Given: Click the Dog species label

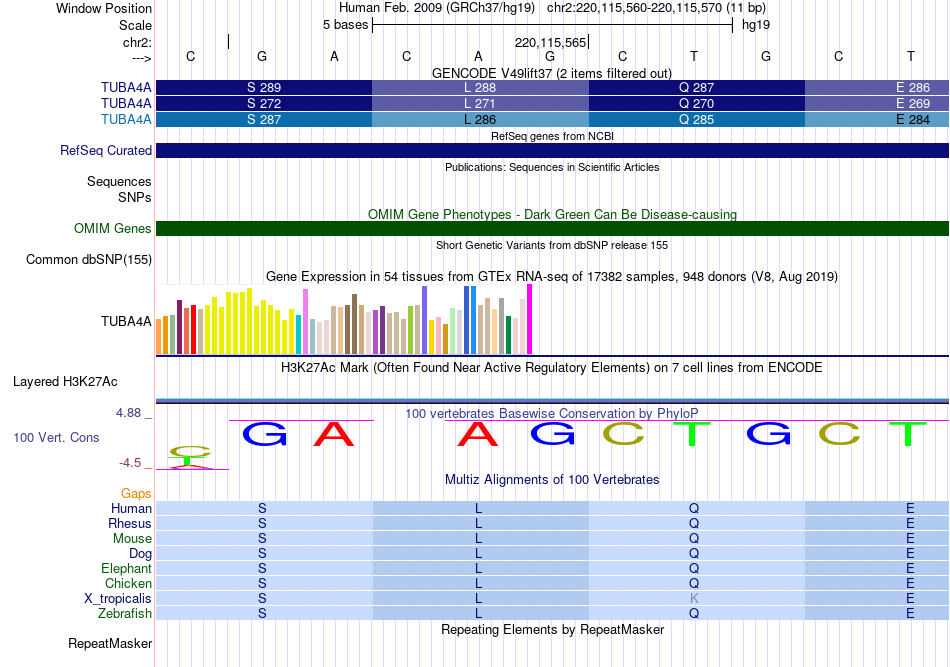Looking at the screenshot, I should pyautogui.click(x=141, y=554).
